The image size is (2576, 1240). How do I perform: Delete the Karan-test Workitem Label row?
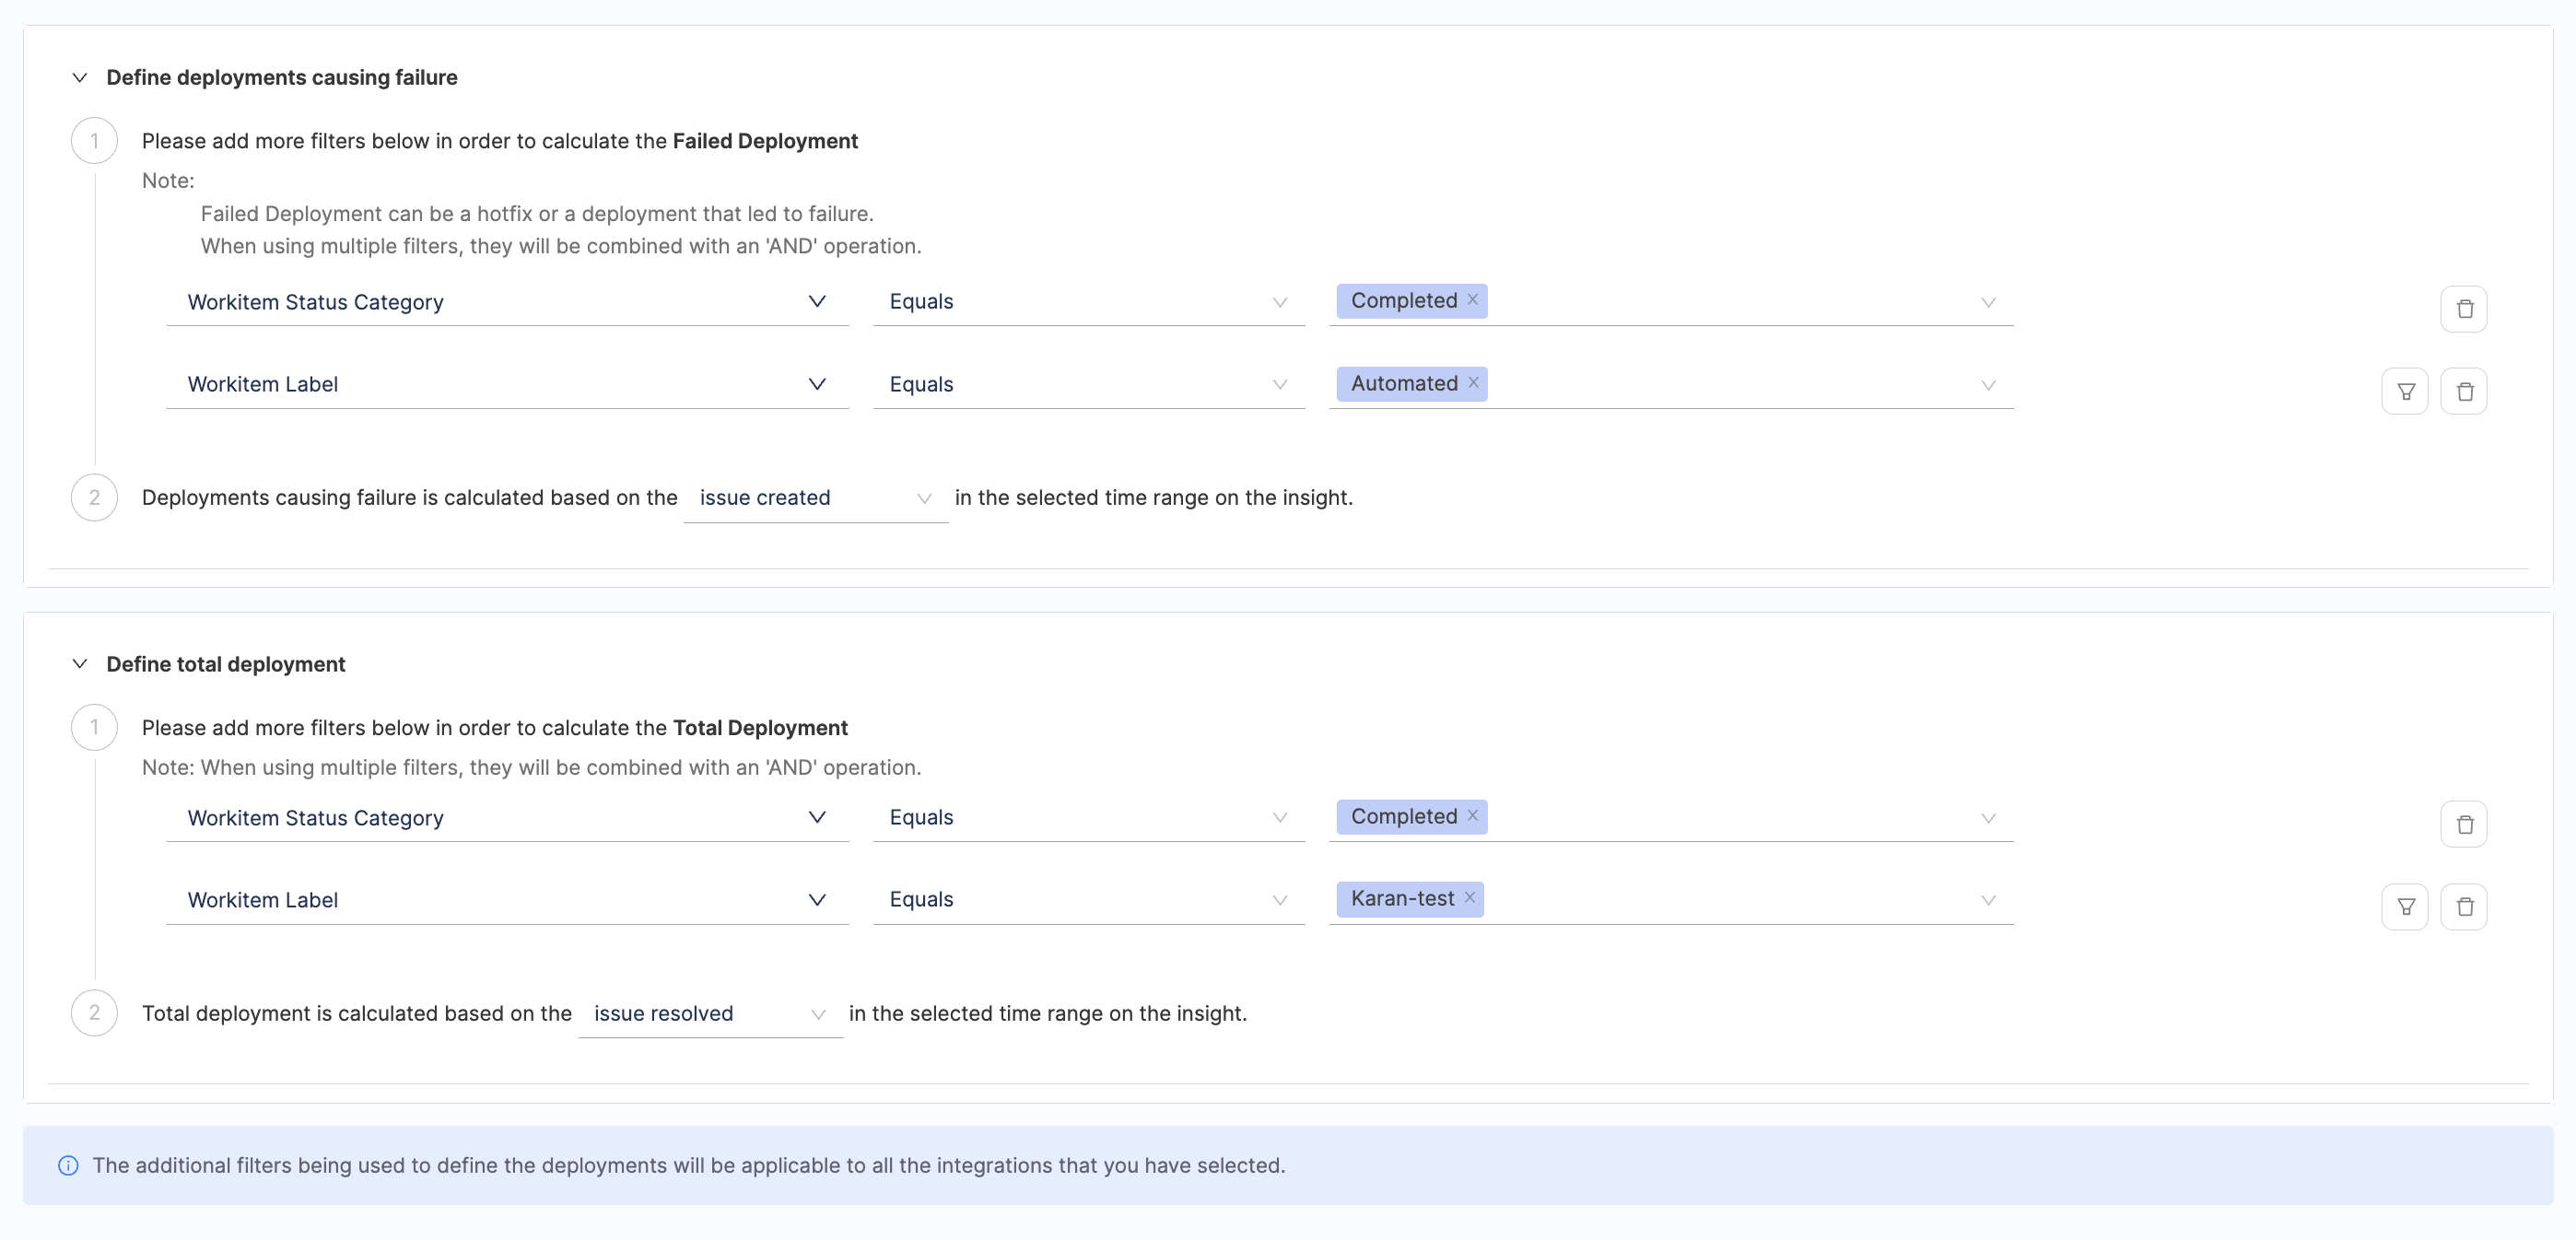2463,906
